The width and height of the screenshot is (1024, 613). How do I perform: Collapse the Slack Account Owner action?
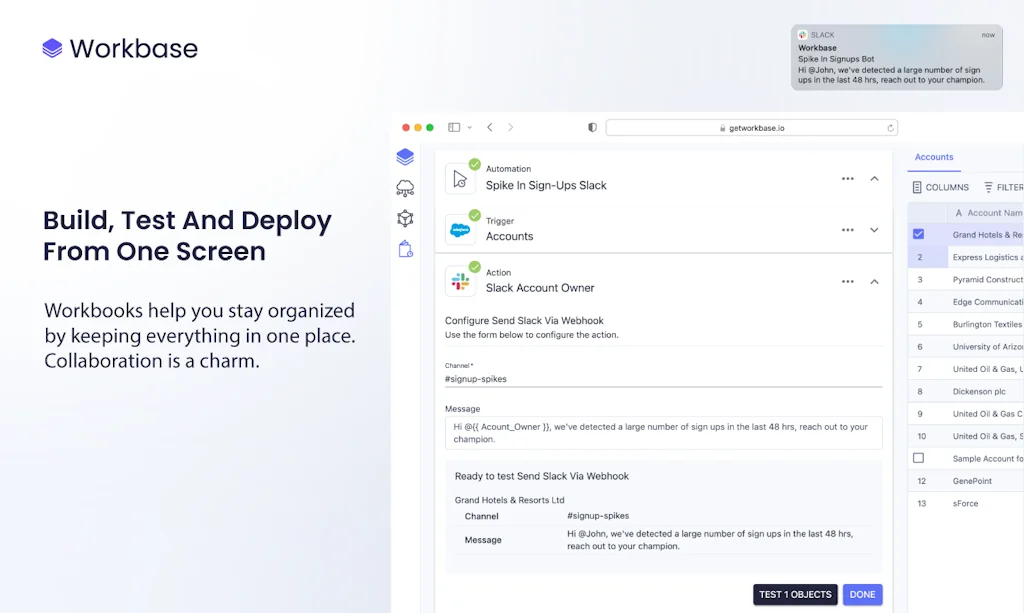point(874,282)
